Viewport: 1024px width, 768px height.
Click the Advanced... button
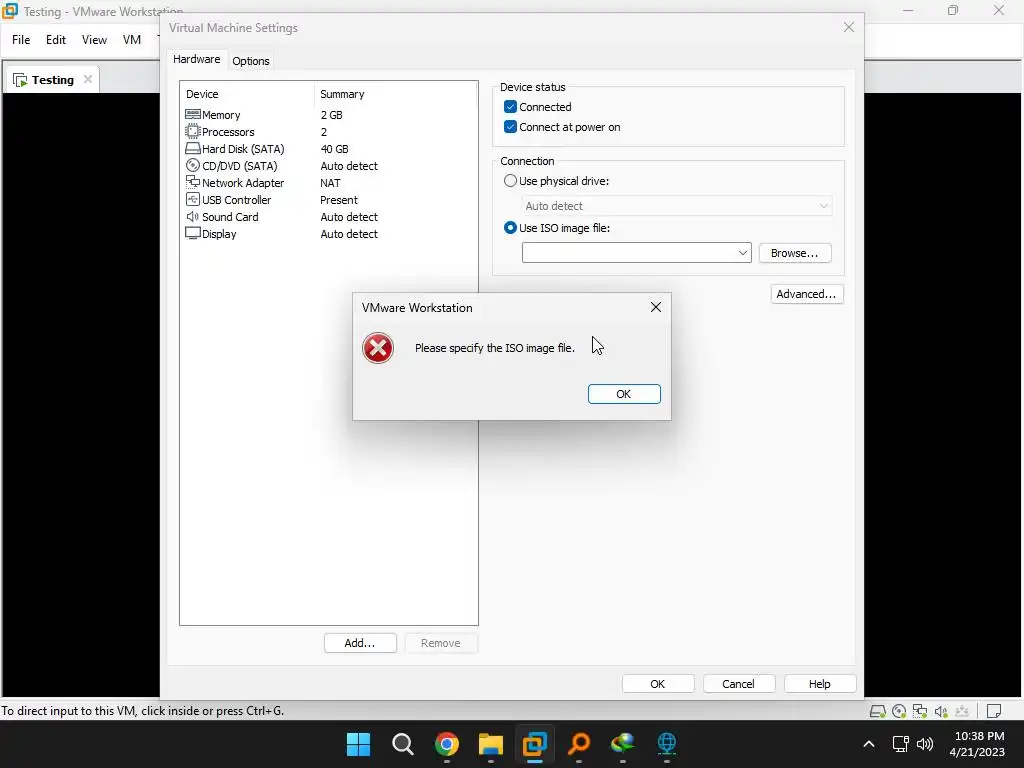coord(807,294)
